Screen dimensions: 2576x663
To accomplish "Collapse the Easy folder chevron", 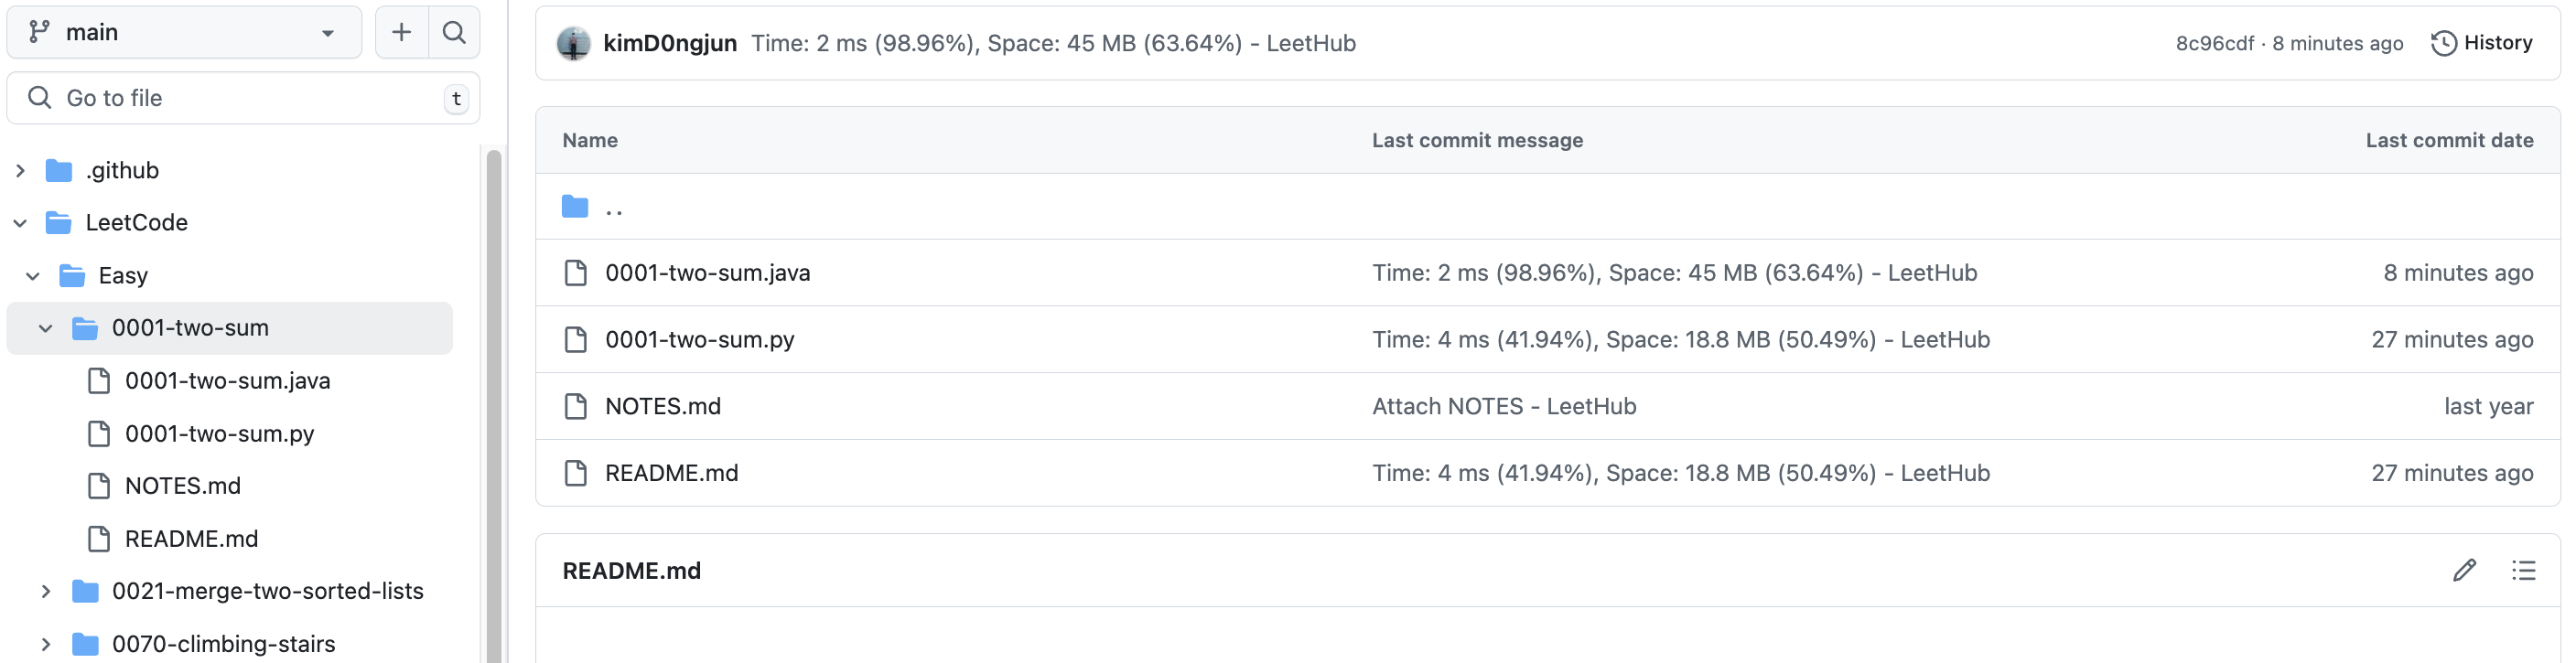I will point(33,276).
